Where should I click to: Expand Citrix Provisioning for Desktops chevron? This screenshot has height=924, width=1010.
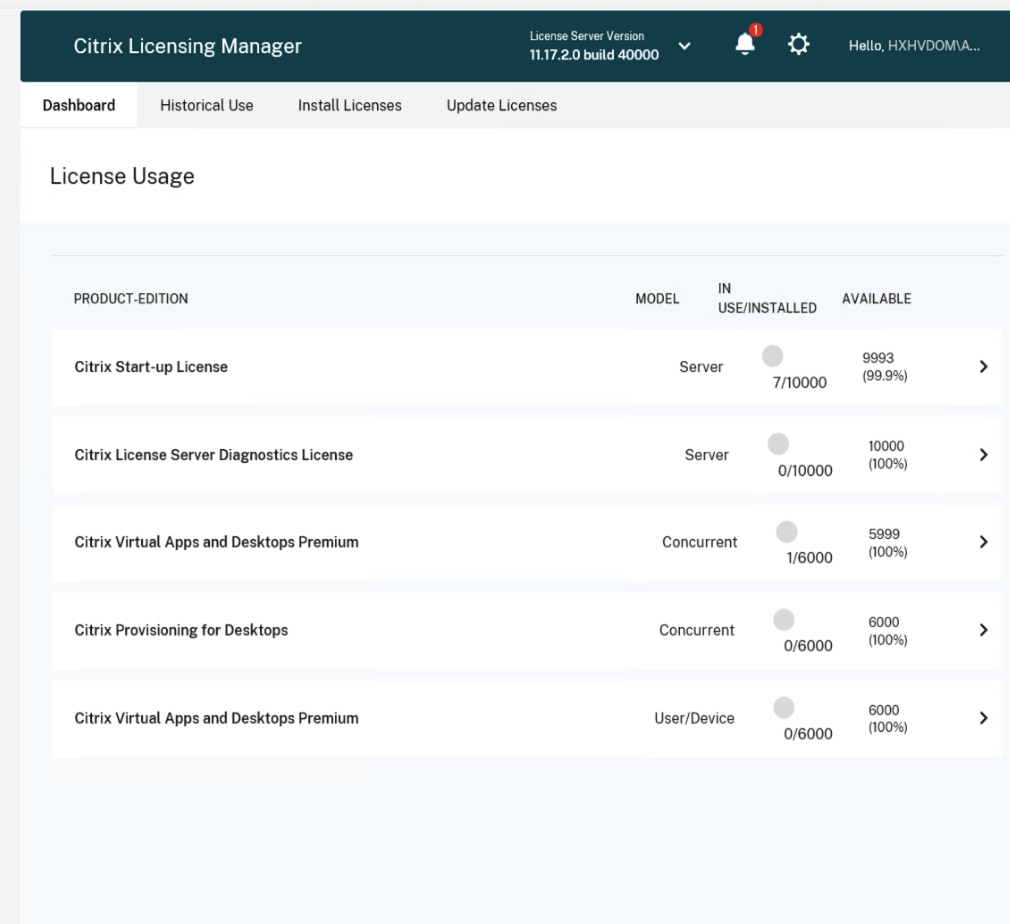[984, 630]
